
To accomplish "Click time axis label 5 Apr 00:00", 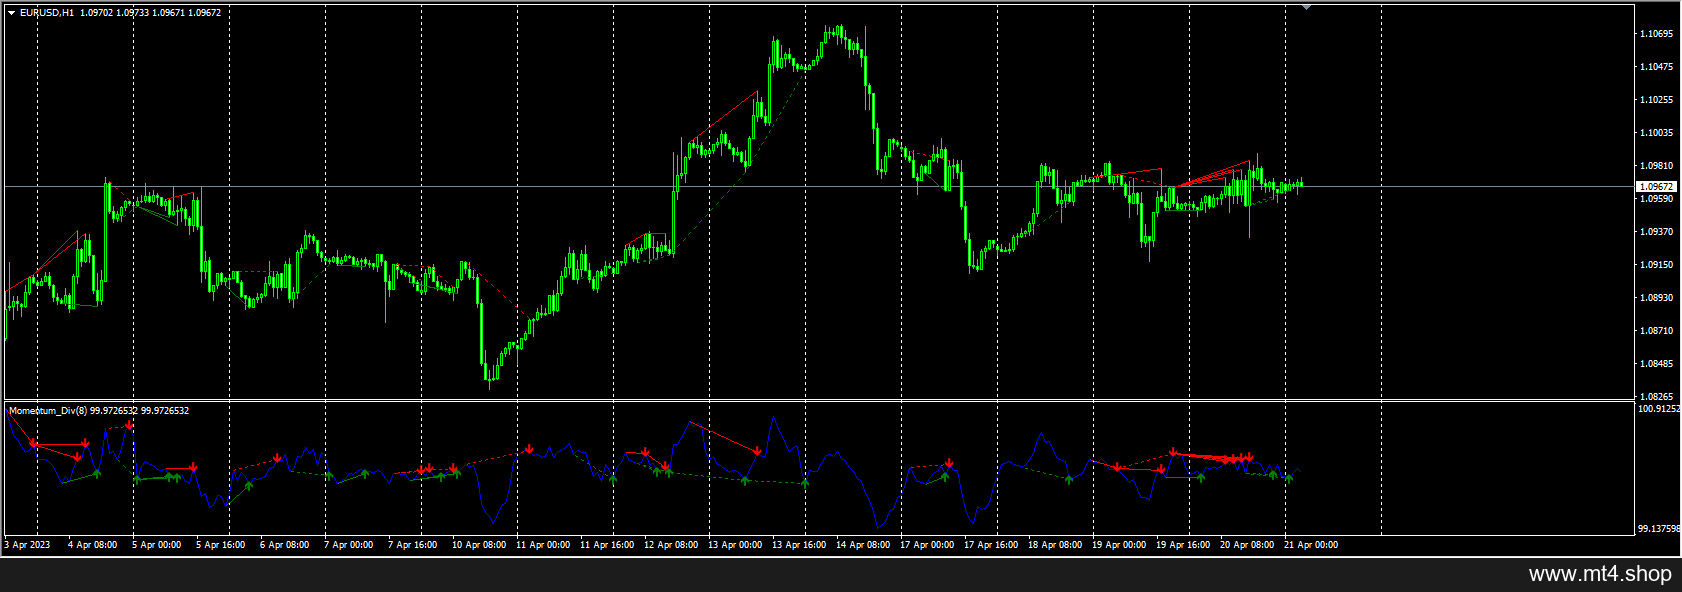I will 156,545.
